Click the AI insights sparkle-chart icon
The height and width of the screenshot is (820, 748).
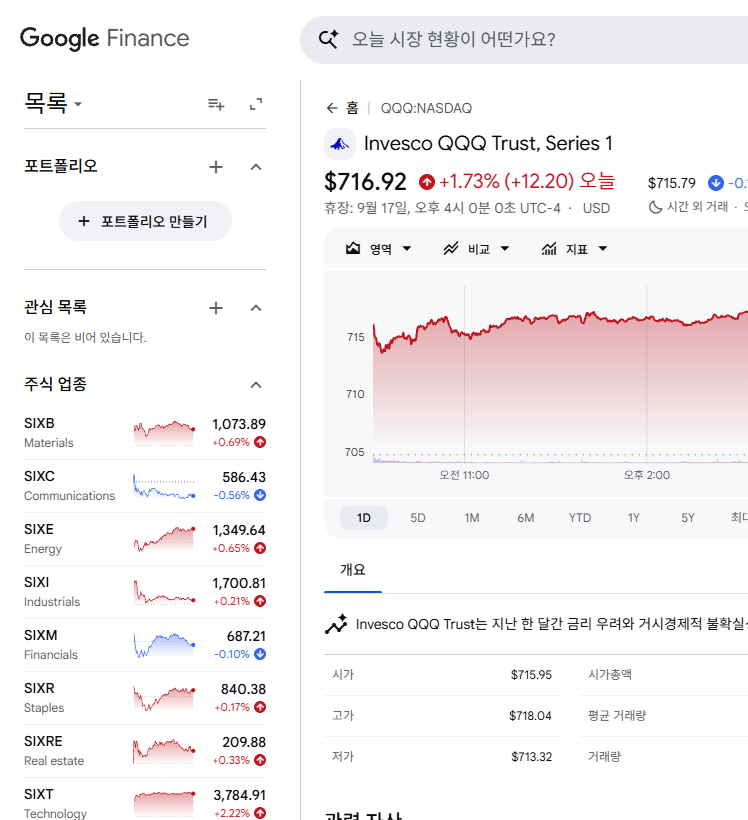[336, 623]
